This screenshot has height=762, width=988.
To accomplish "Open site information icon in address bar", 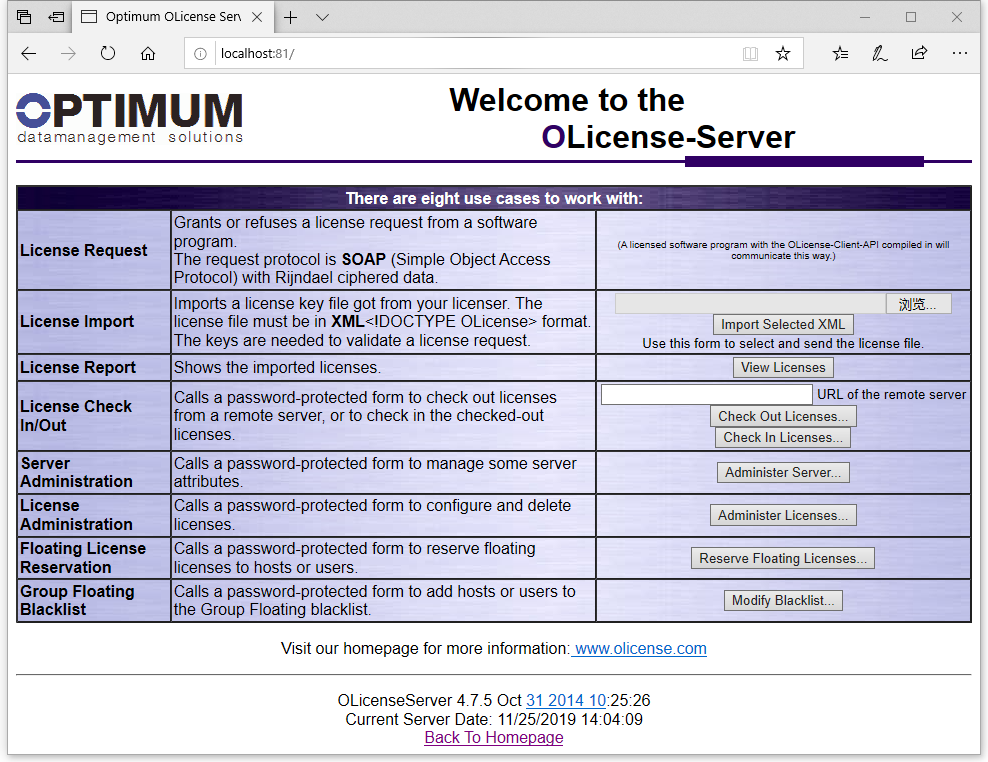I will [200, 54].
